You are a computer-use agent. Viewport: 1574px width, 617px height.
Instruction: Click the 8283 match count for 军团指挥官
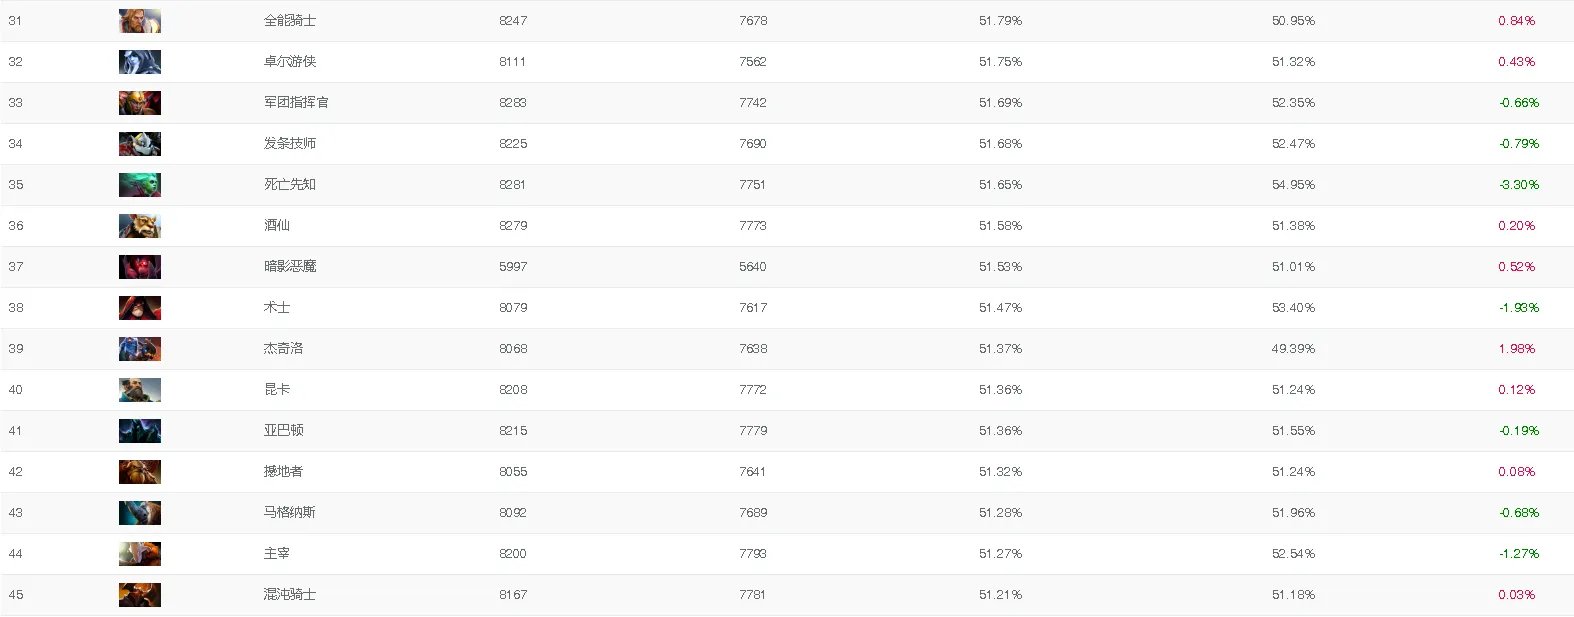click(513, 102)
